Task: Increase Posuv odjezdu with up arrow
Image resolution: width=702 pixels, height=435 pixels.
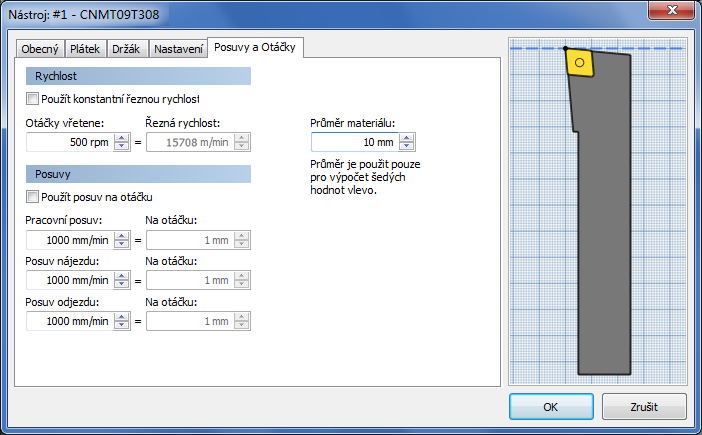Action: (121, 317)
